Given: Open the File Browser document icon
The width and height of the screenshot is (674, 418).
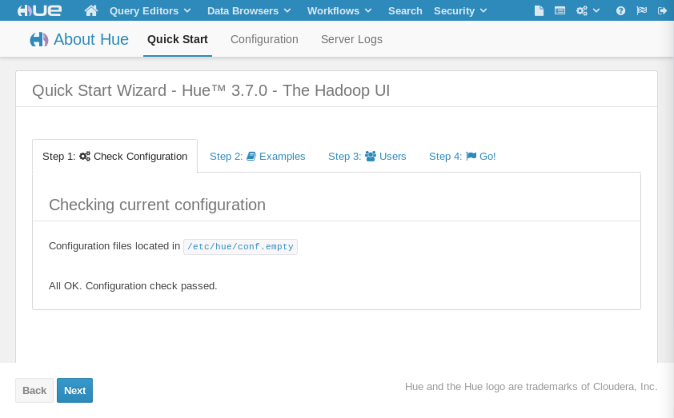Looking at the screenshot, I should click(539, 11).
